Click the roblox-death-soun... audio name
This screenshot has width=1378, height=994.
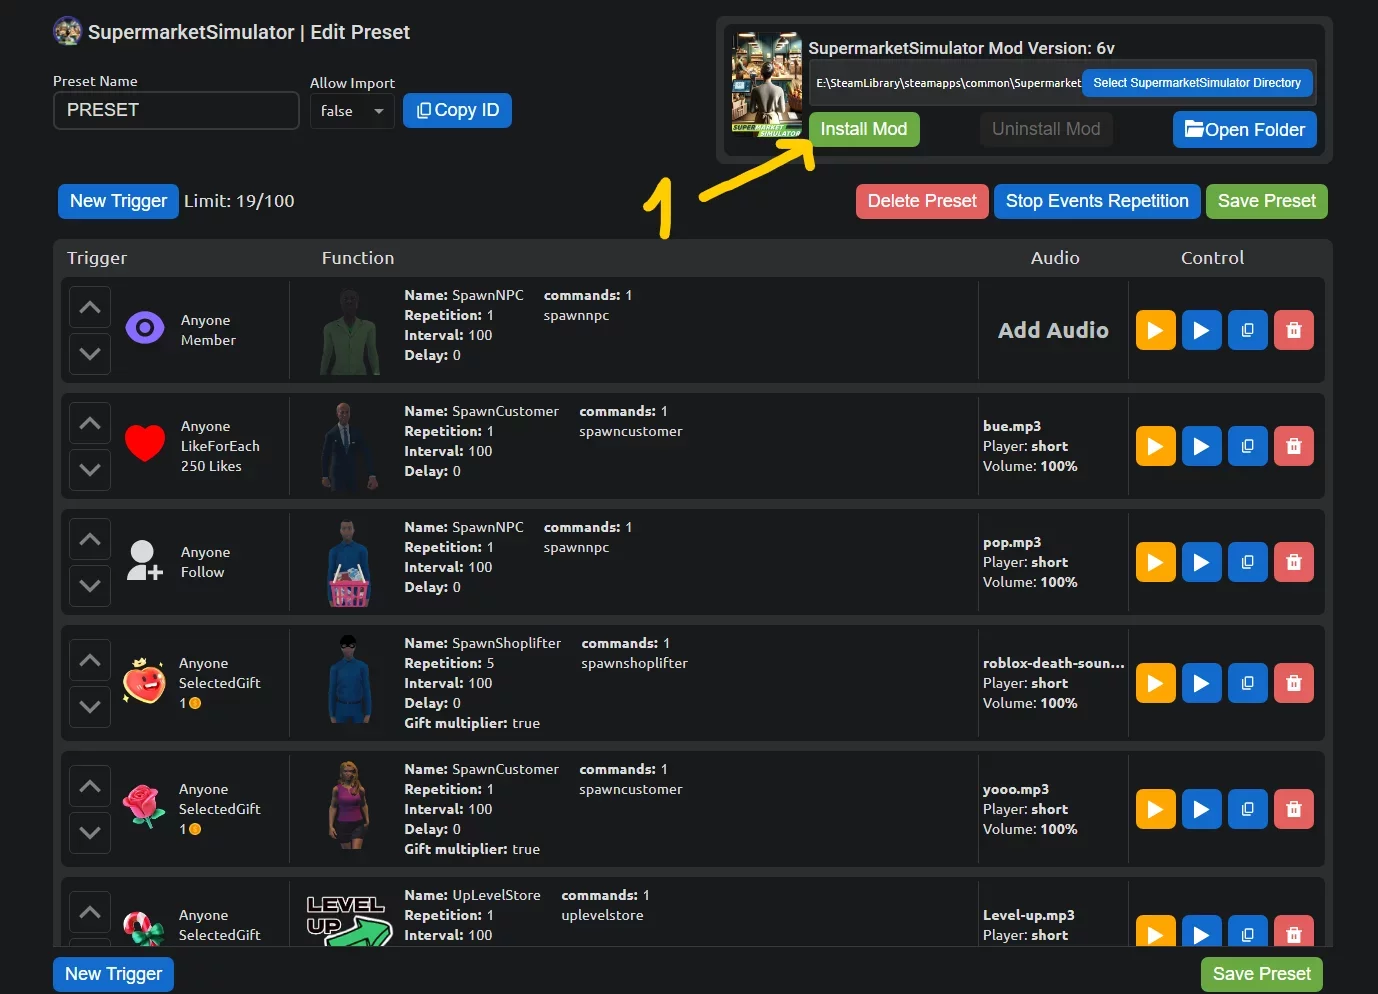coord(1054,663)
